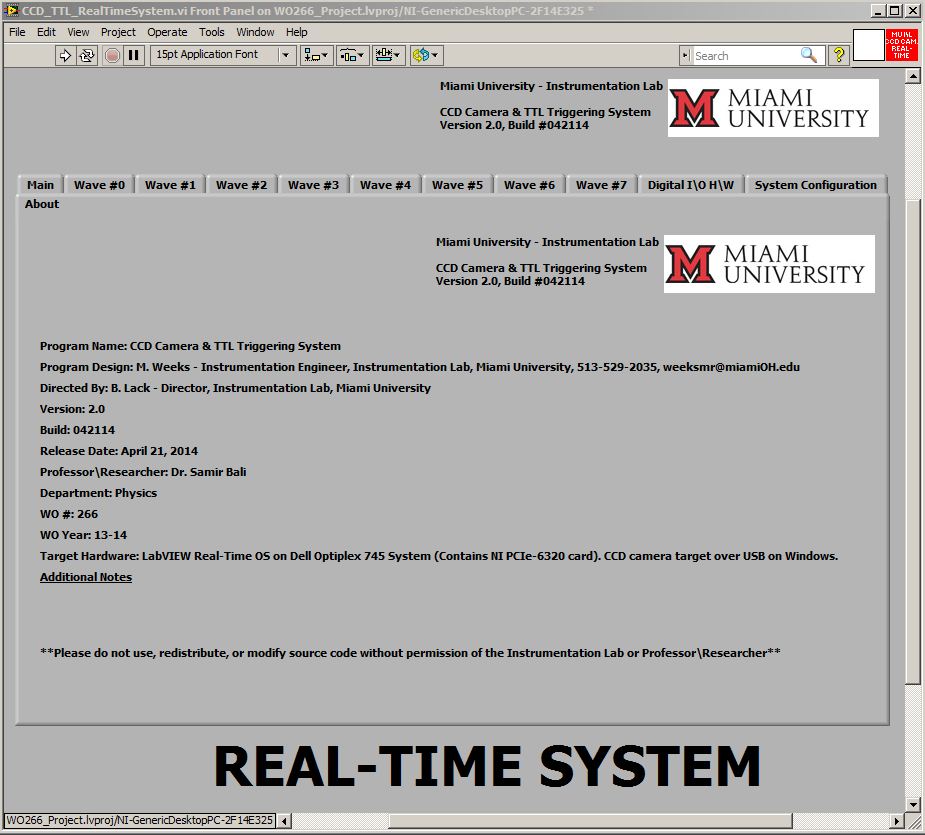Switch to the Wave #6 tab
925x835 pixels.
pyautogui.click(x=529, y=185)
